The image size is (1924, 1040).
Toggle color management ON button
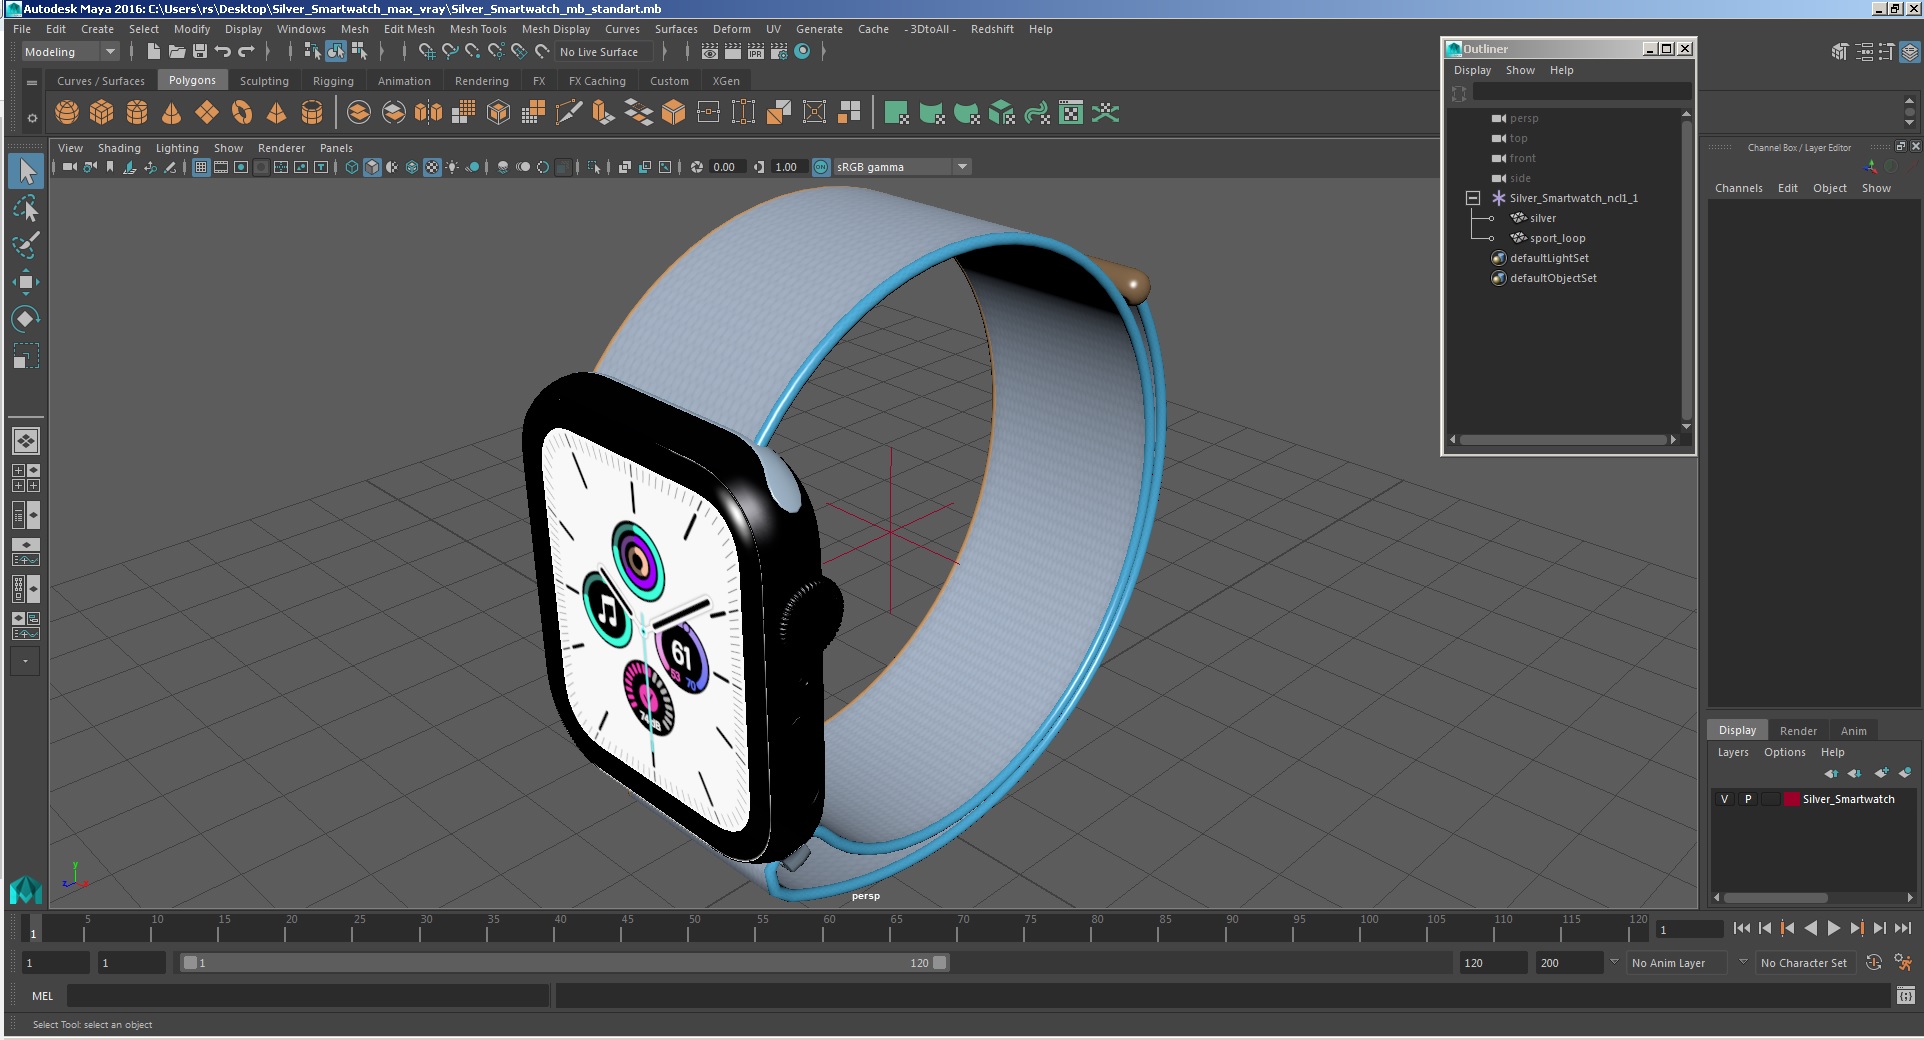(x=821, y=167)
